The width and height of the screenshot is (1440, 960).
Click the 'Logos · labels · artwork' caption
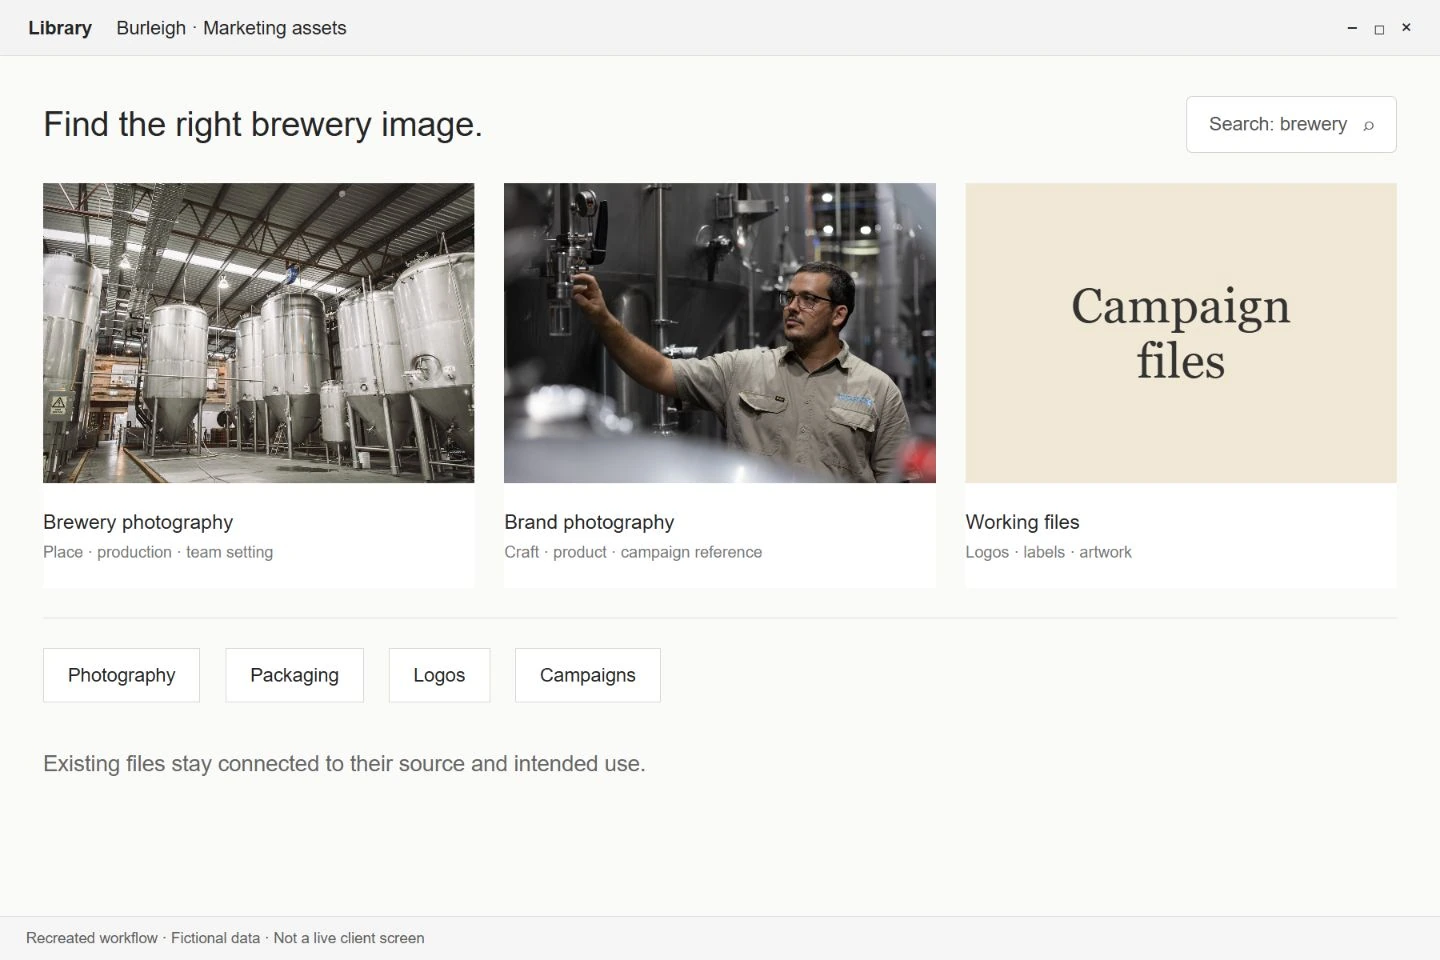coord(1048,552)
